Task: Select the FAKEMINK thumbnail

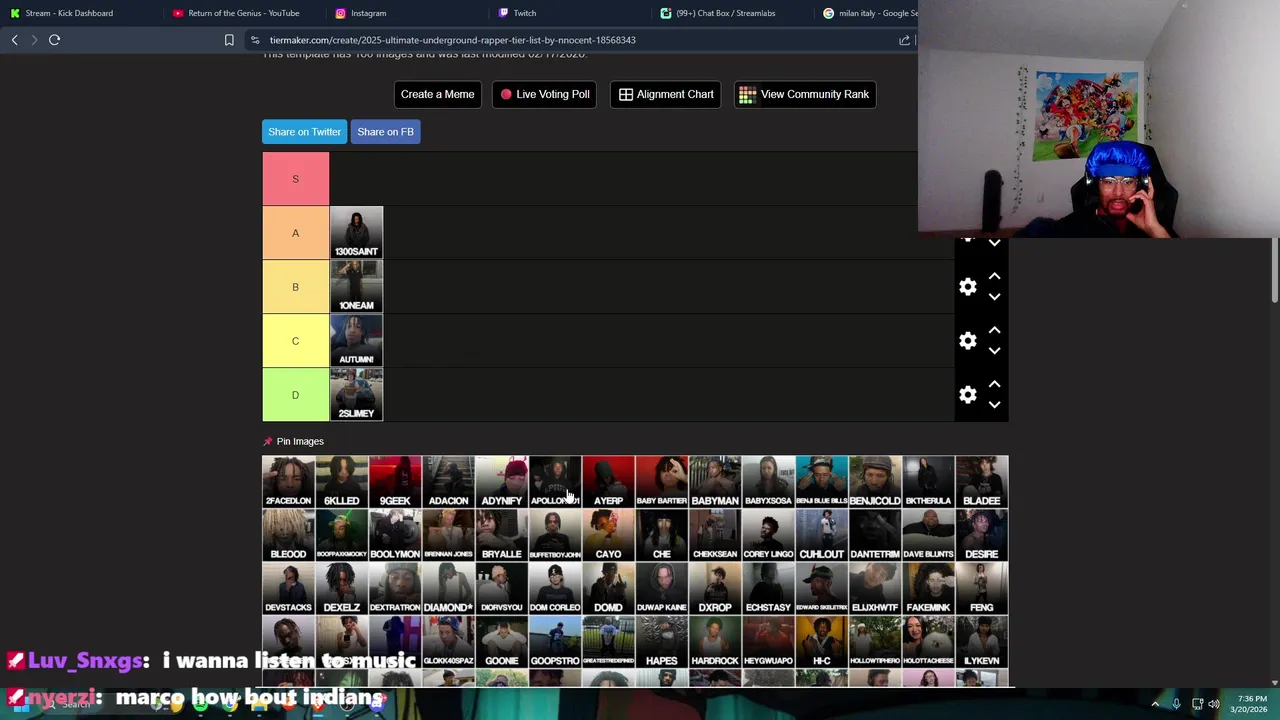Action: [x=928, y=589]
